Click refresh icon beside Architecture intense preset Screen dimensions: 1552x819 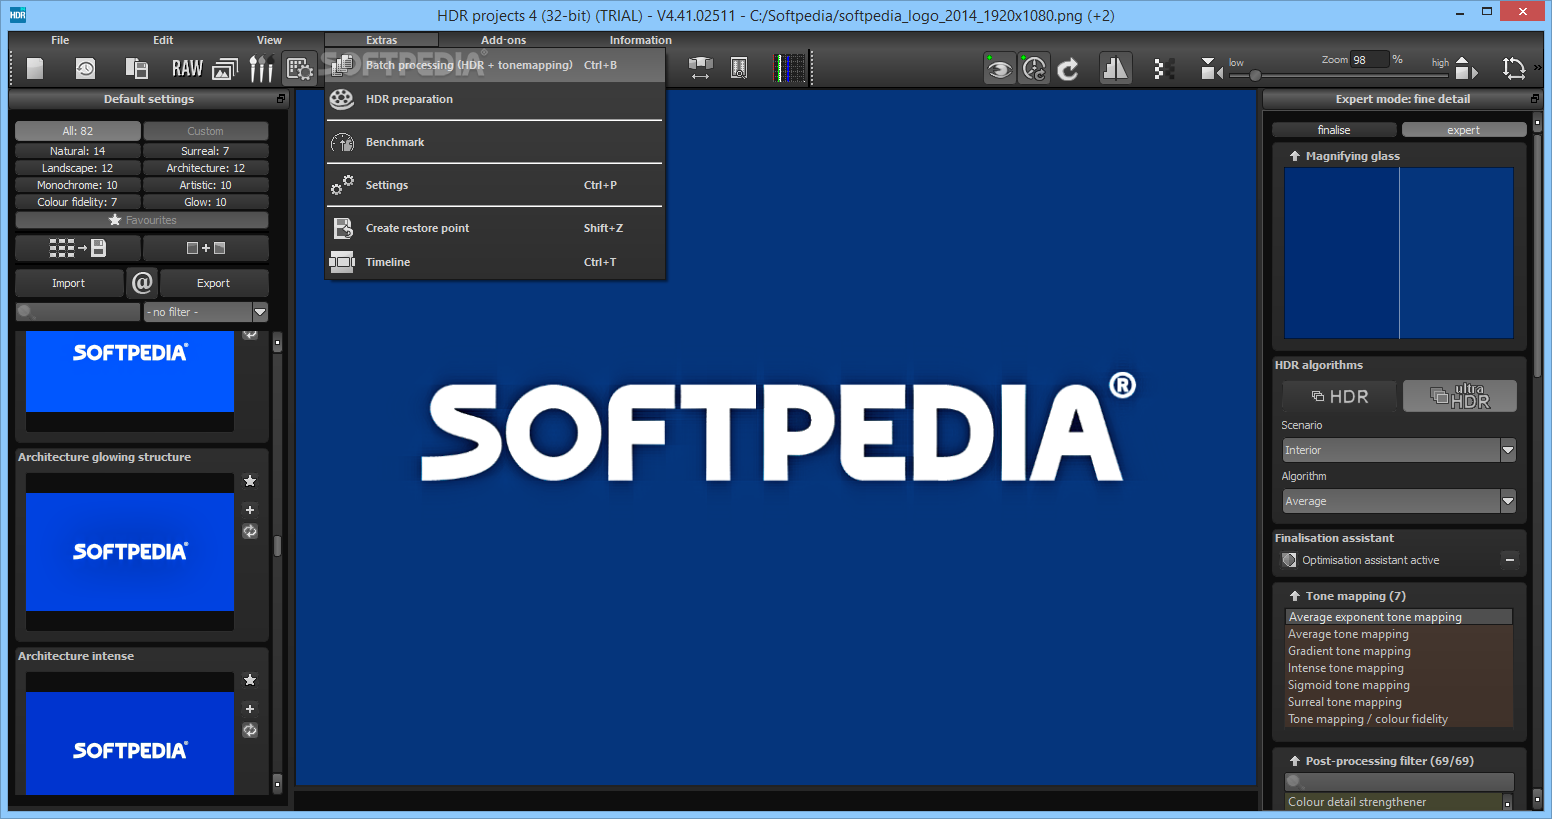coord(250,730)
